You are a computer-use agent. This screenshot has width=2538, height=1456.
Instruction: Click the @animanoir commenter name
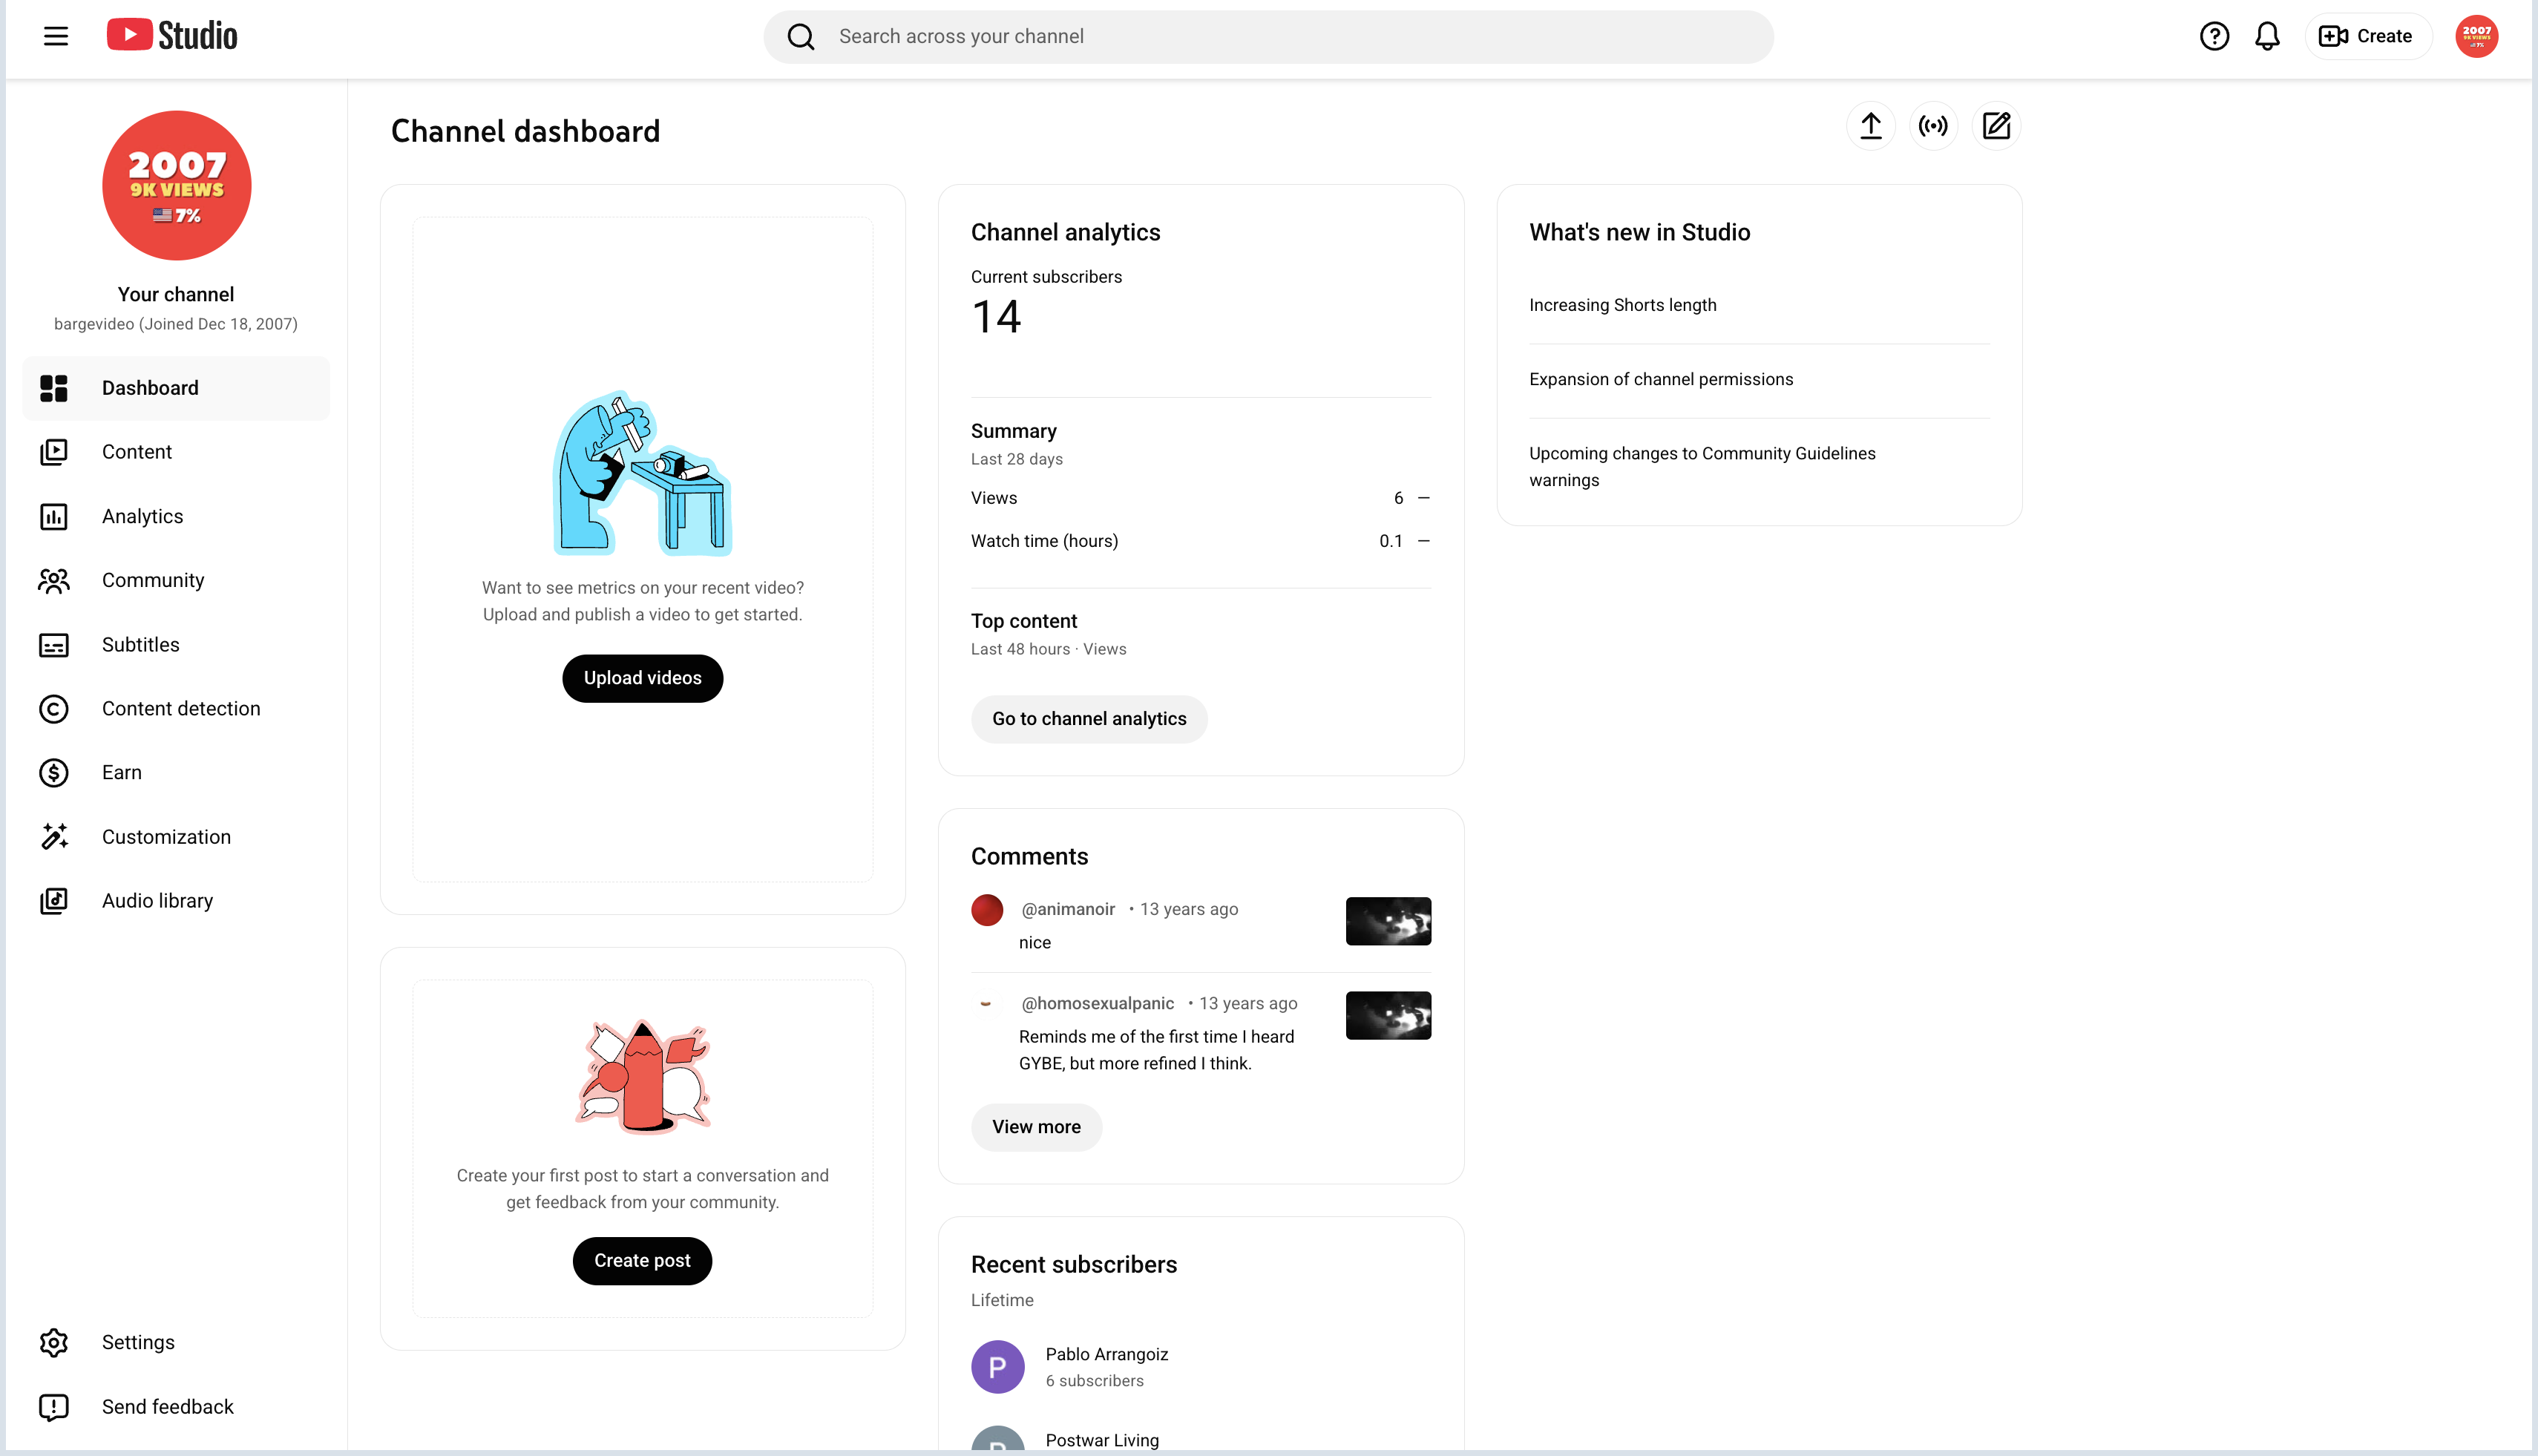click(x=1067, y=909)
